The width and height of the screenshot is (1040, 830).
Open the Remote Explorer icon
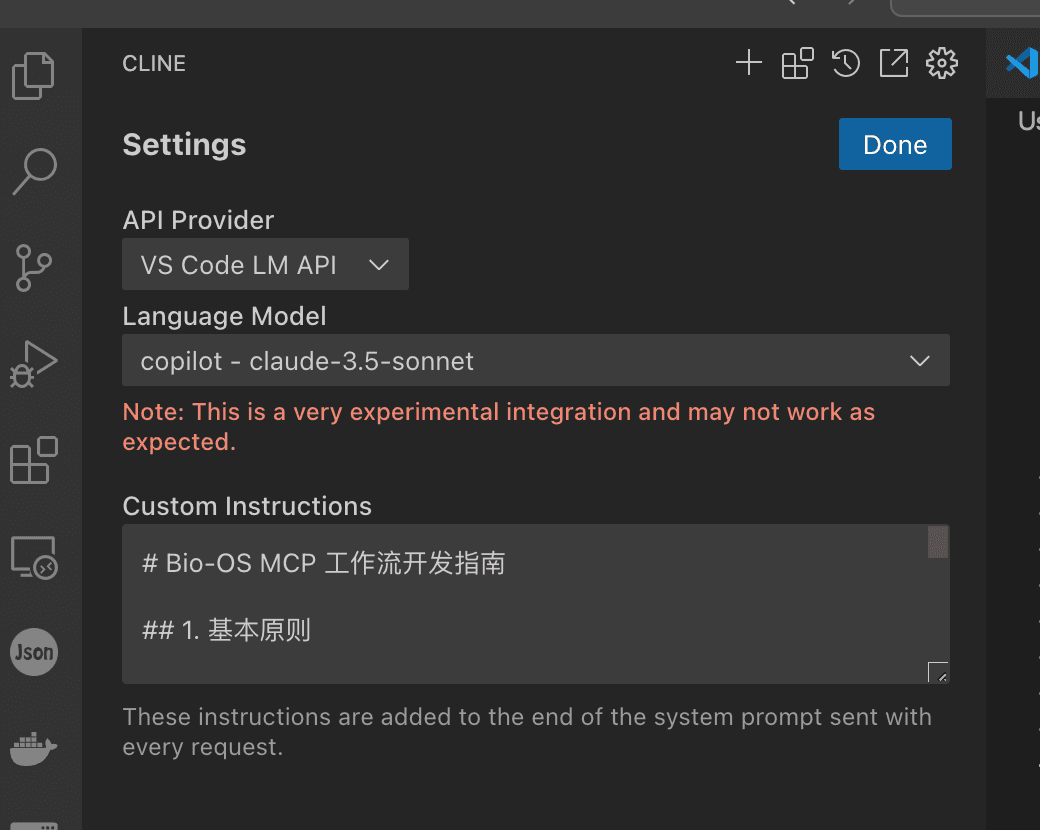34,557
